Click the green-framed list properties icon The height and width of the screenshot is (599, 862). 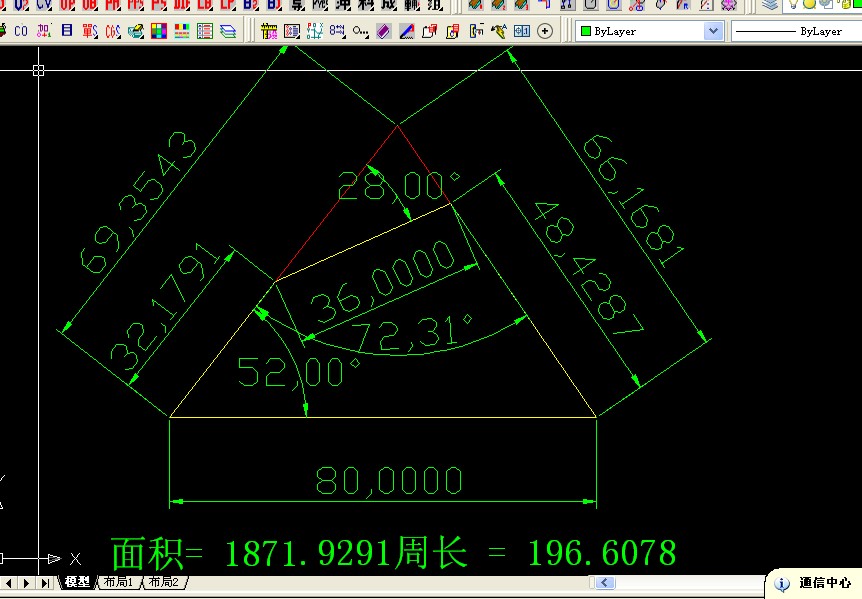pyautogui.click(x=205, y=31)
